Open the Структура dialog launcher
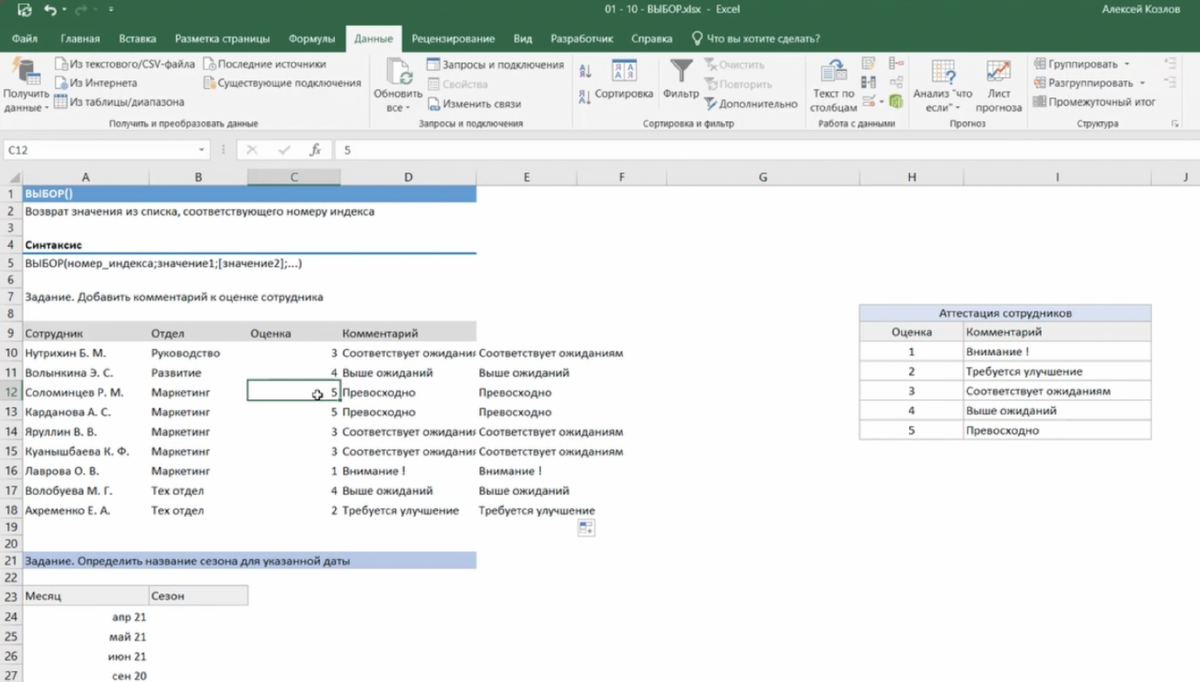The height and width of the screenshot is (682, 1200). tap(1174, 124)
